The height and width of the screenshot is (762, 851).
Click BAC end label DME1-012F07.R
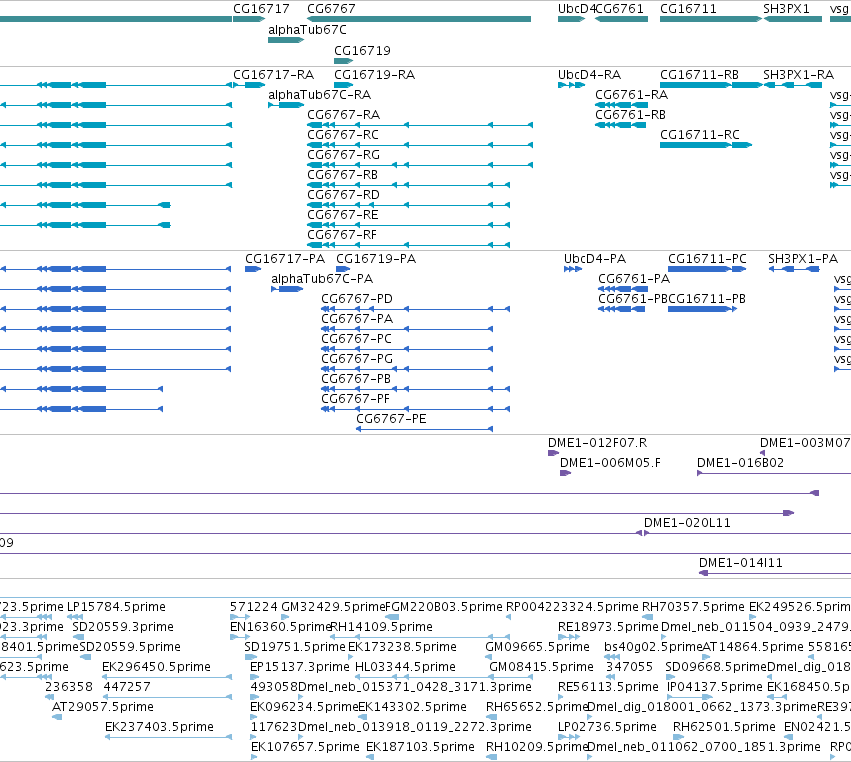click(x=598, y=443)
